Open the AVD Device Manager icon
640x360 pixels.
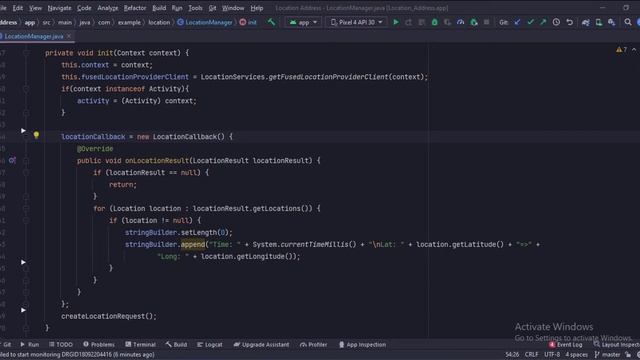(x=599, y=22)
